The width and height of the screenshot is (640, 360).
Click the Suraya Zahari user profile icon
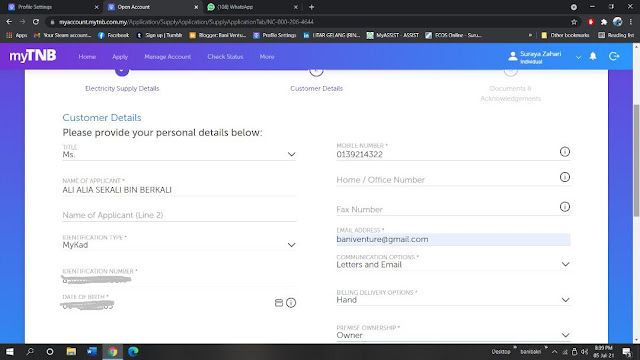(x=513, y=56)
